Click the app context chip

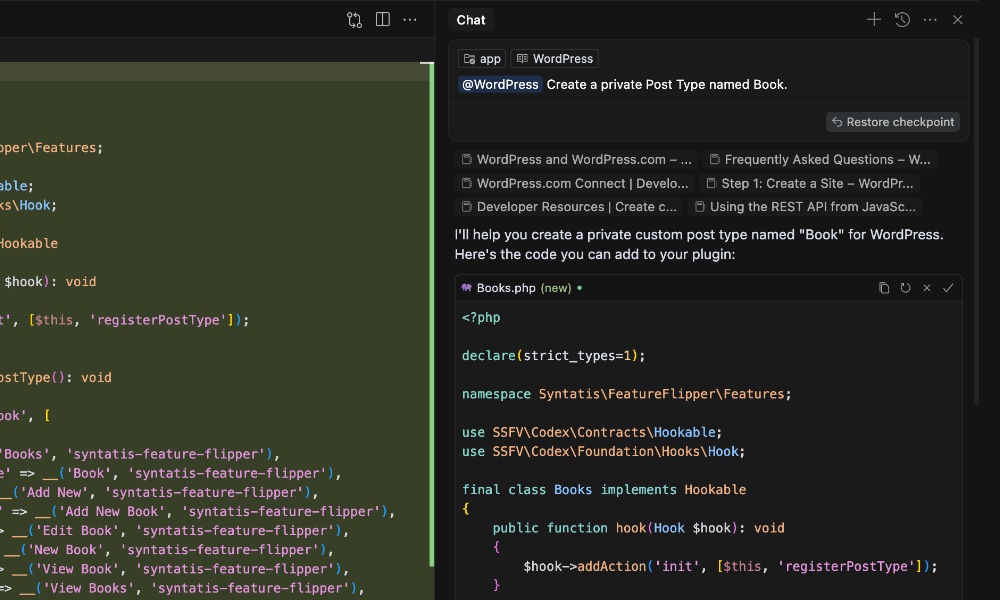tap(482, 59)
